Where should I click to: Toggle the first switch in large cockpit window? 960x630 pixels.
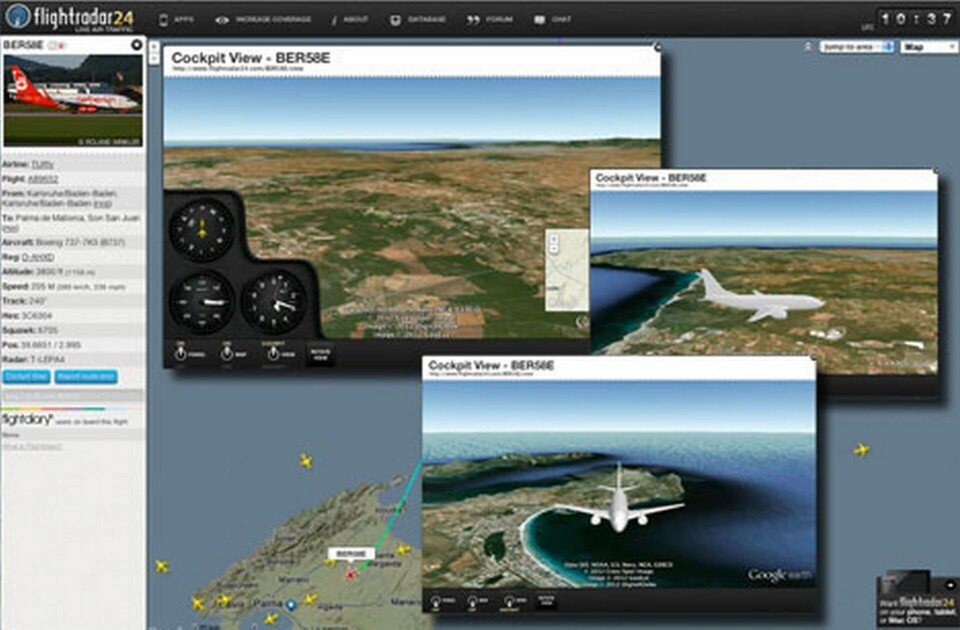(181, 353)
